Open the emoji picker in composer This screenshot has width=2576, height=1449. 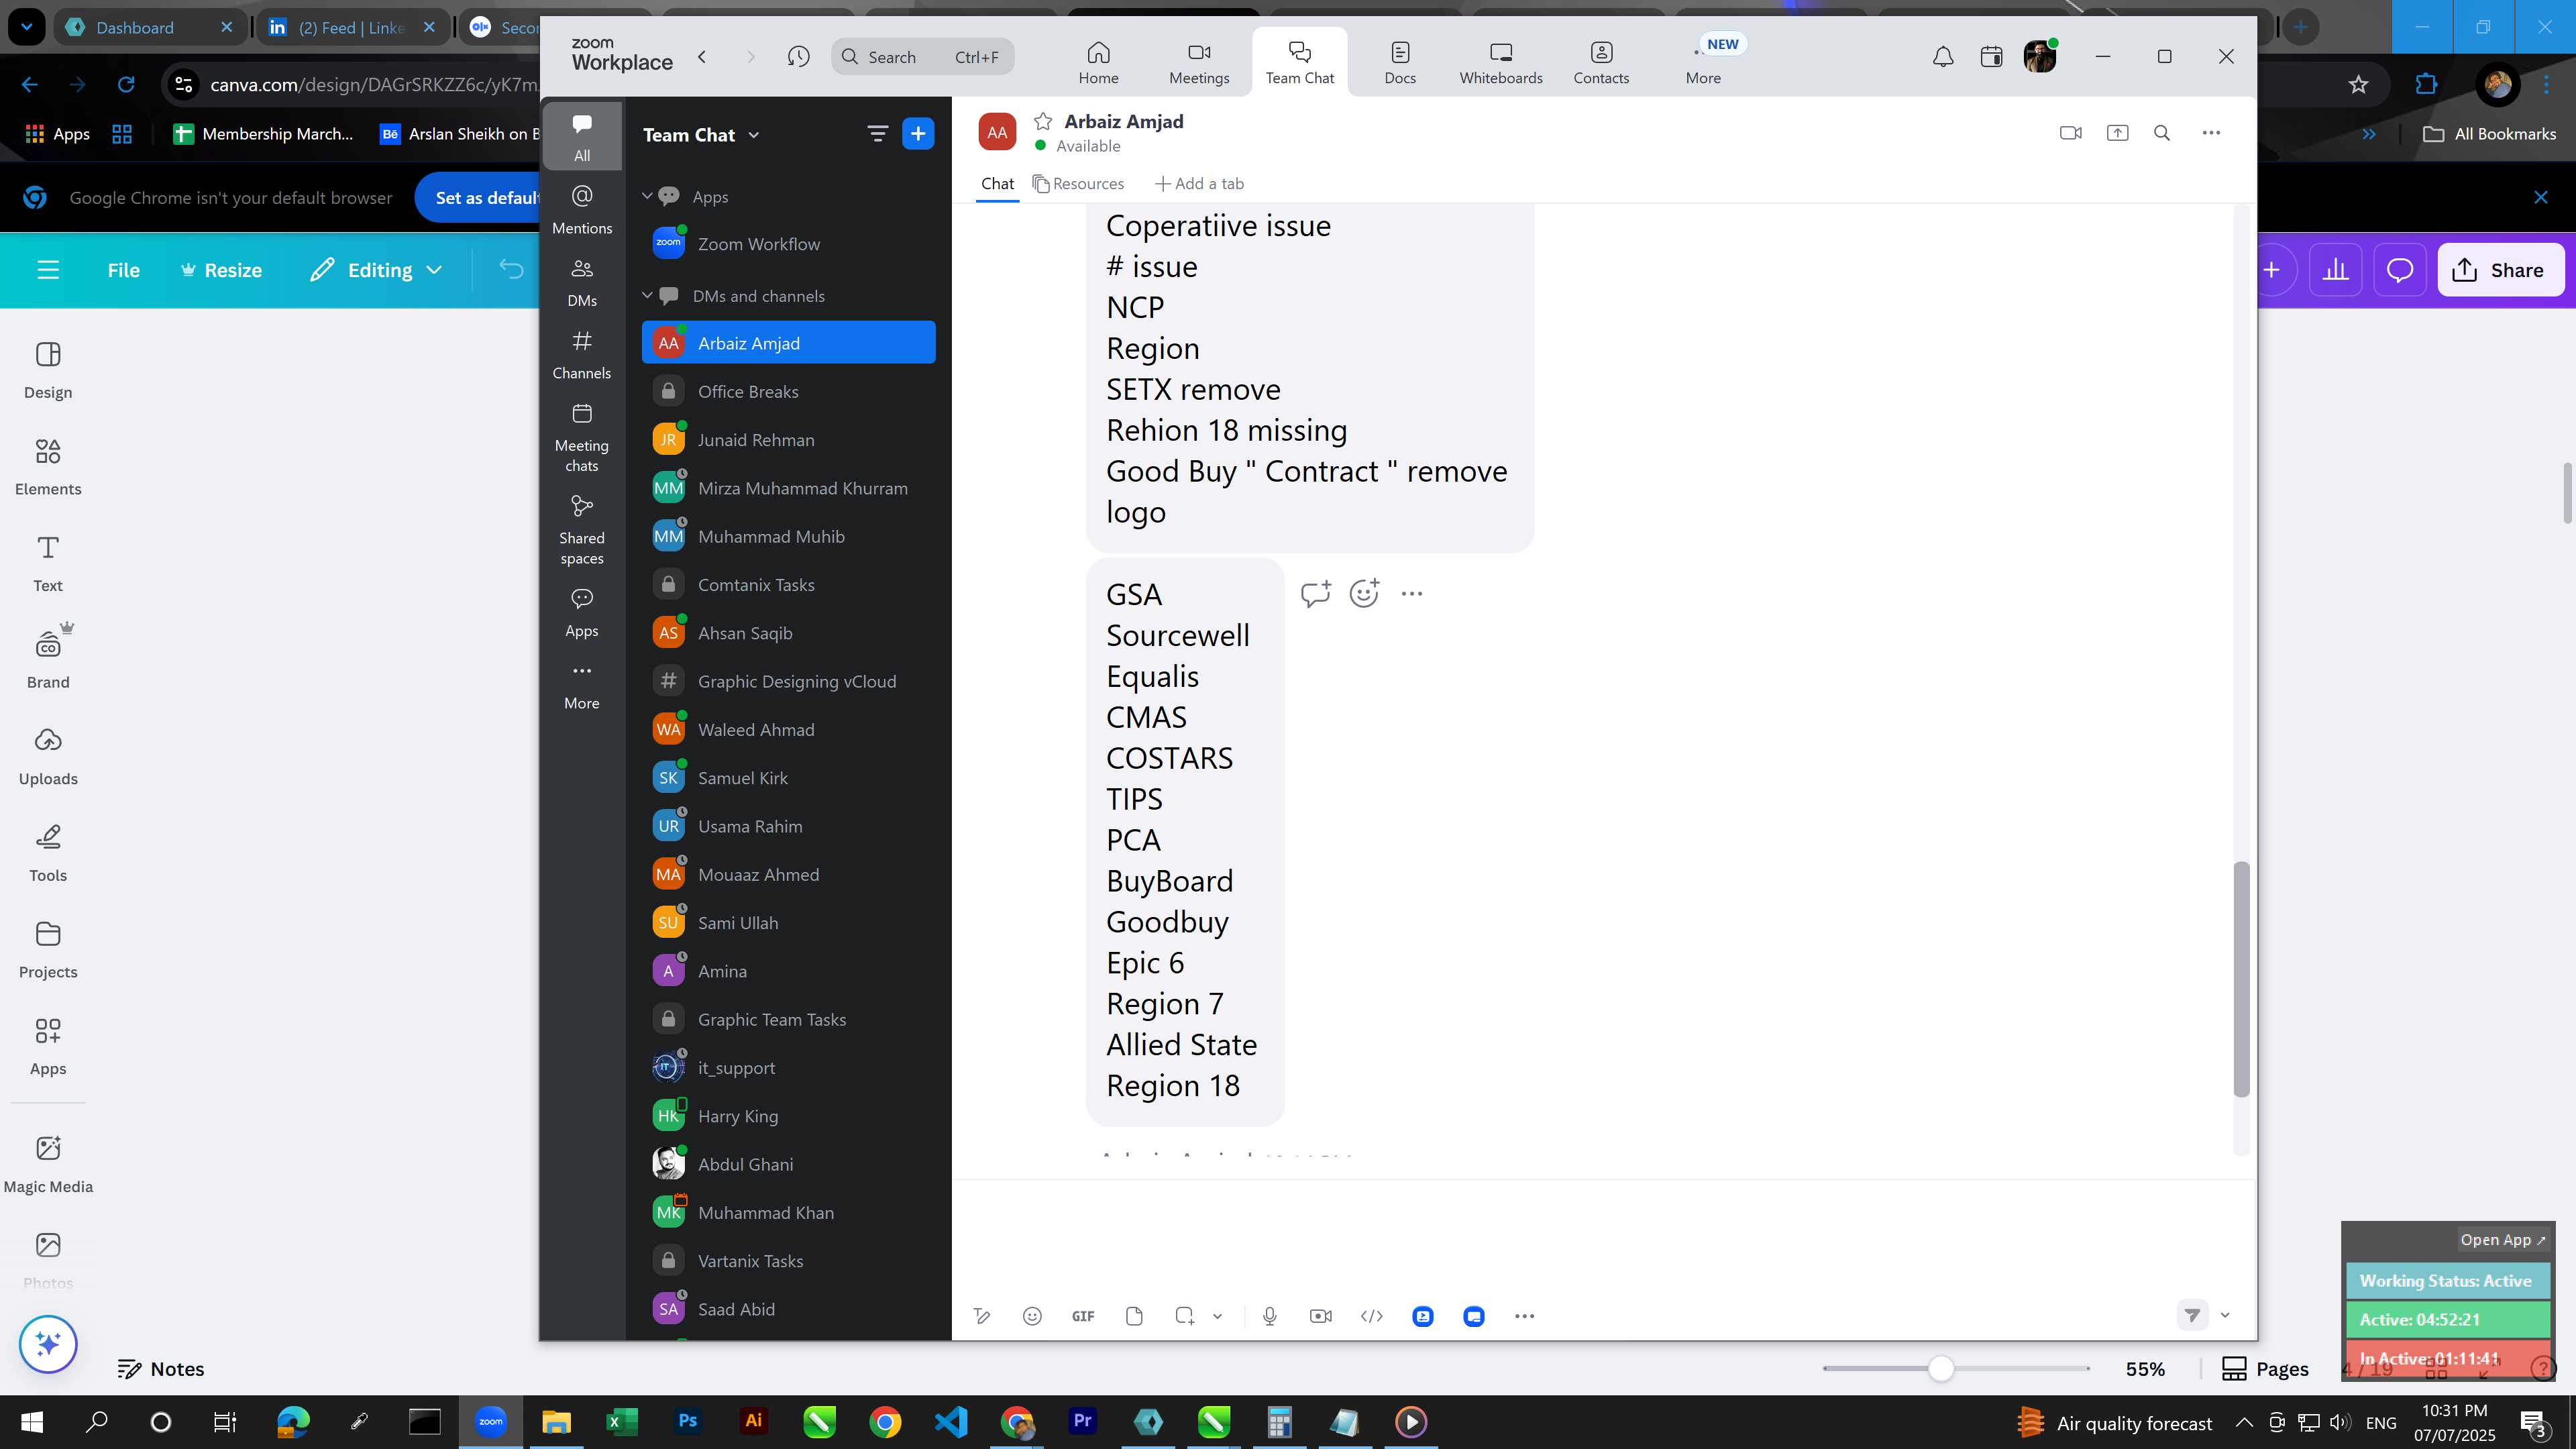pyautogui.click(x=1032, y=1316)
